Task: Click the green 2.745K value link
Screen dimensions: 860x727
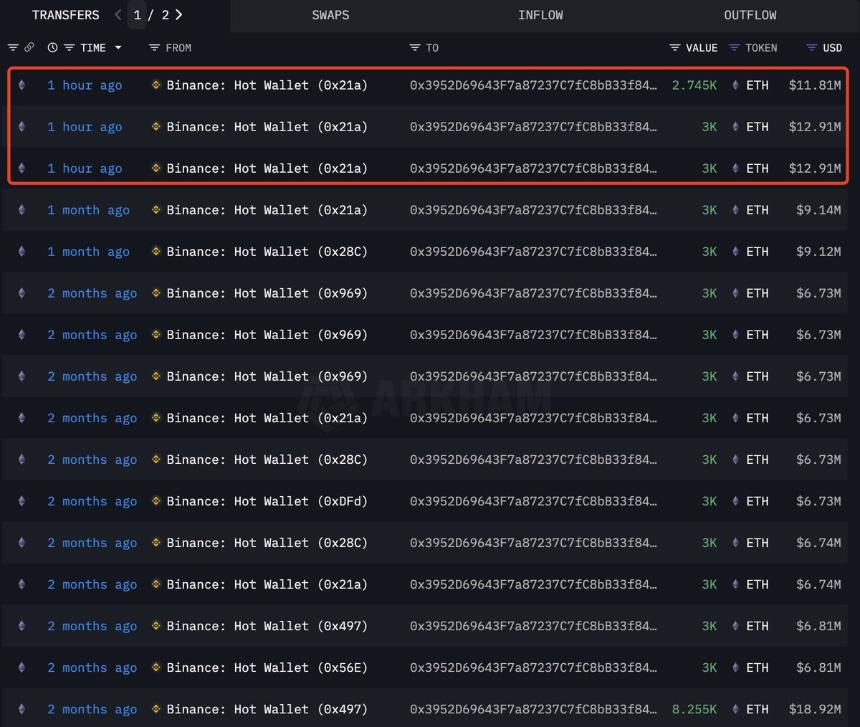Action: (x=693, y=85)
